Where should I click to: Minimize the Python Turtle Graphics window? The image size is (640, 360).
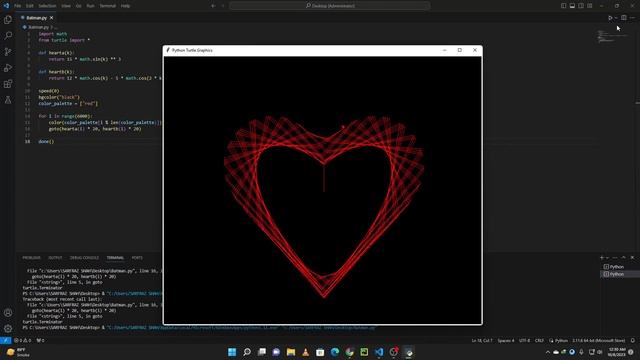[x=444, y=50]
